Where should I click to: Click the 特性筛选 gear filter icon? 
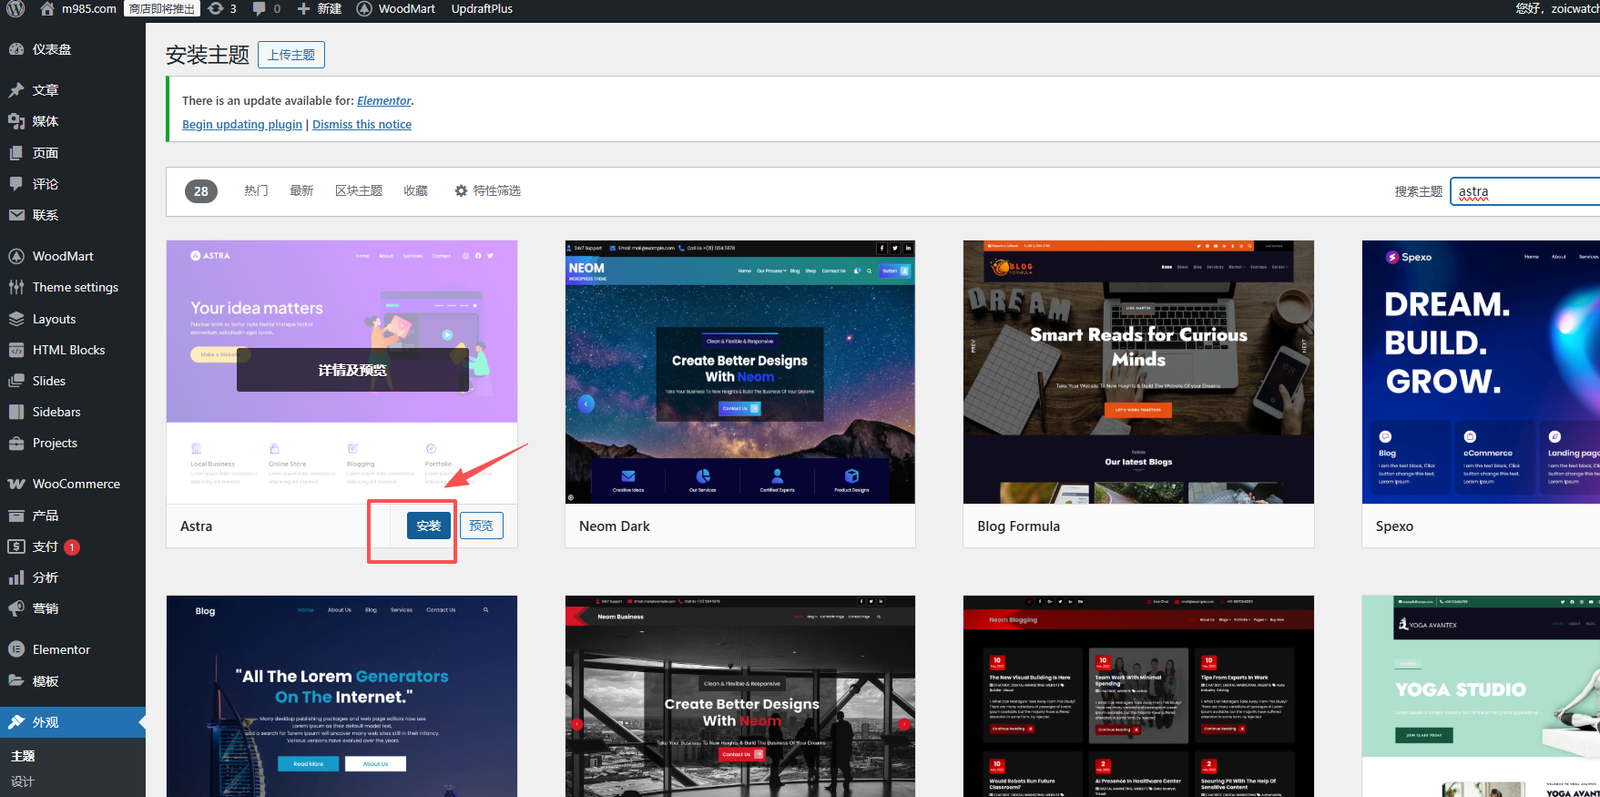(461, 191)
